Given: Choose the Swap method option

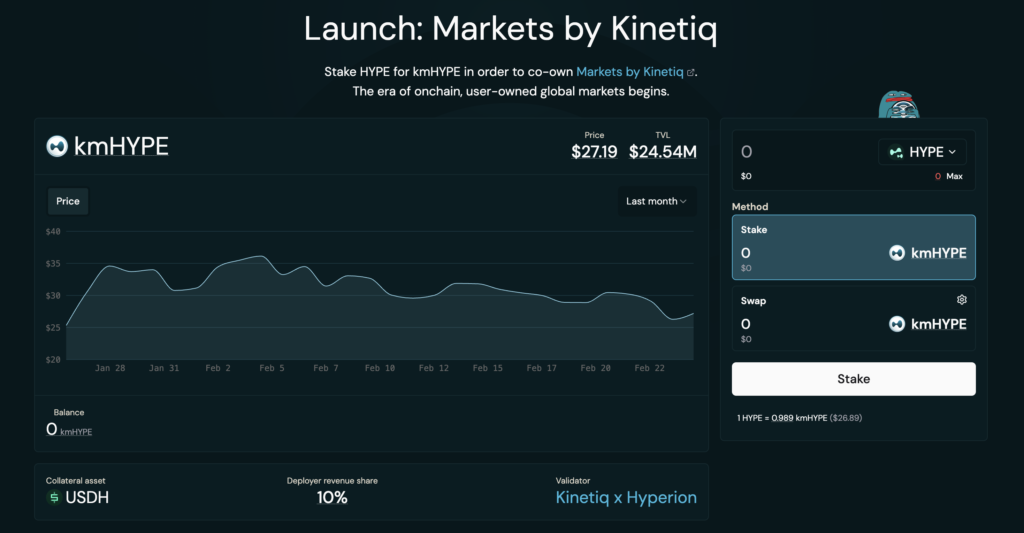Looking at the screenshot, I should click(x=853, y=318).
